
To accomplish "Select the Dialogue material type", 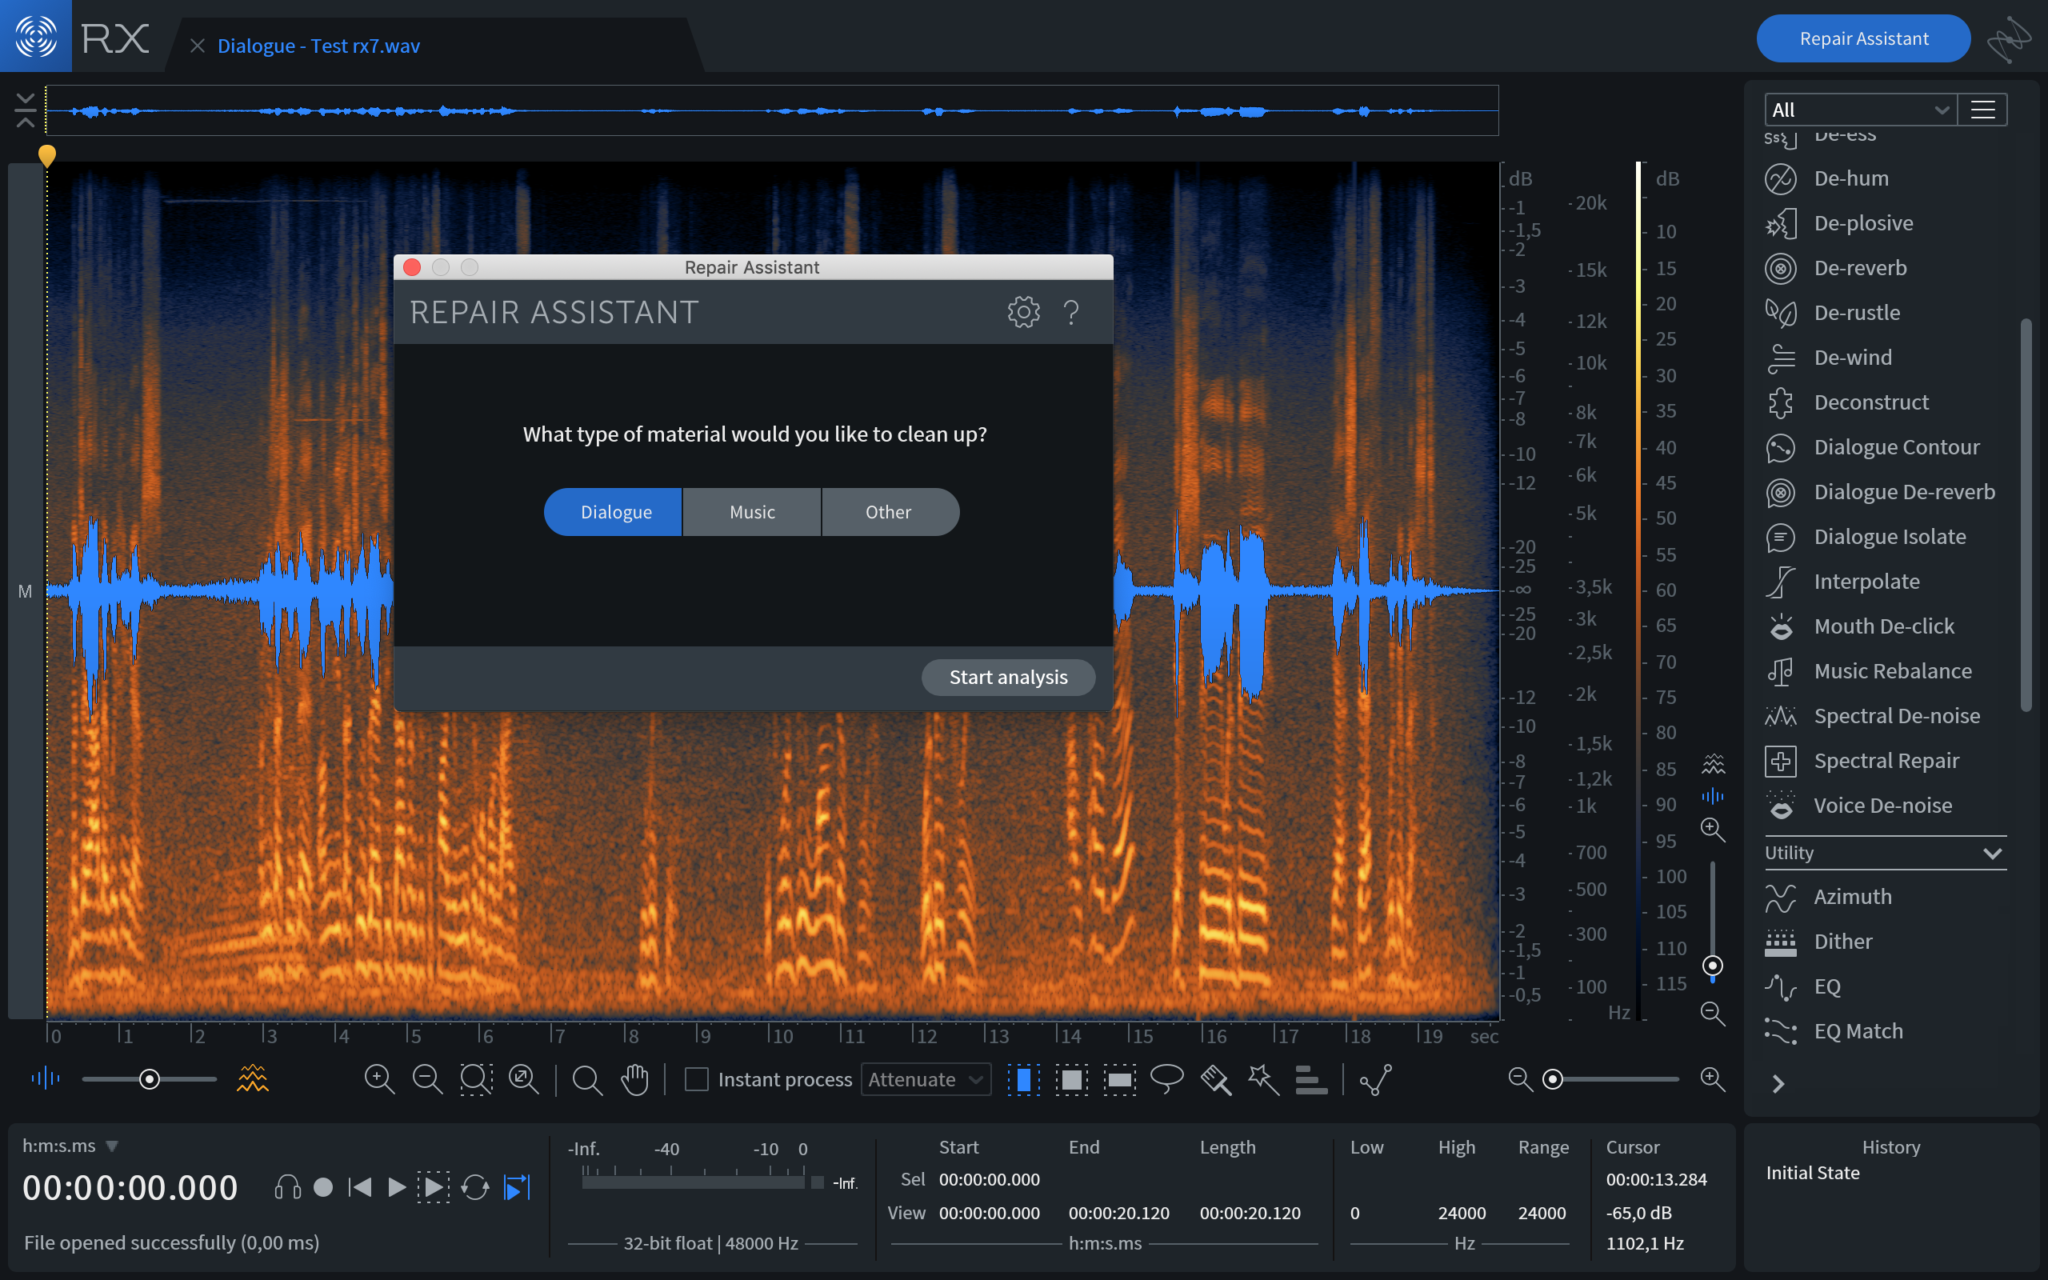I will pyautogui.click(x=615, y=510).
